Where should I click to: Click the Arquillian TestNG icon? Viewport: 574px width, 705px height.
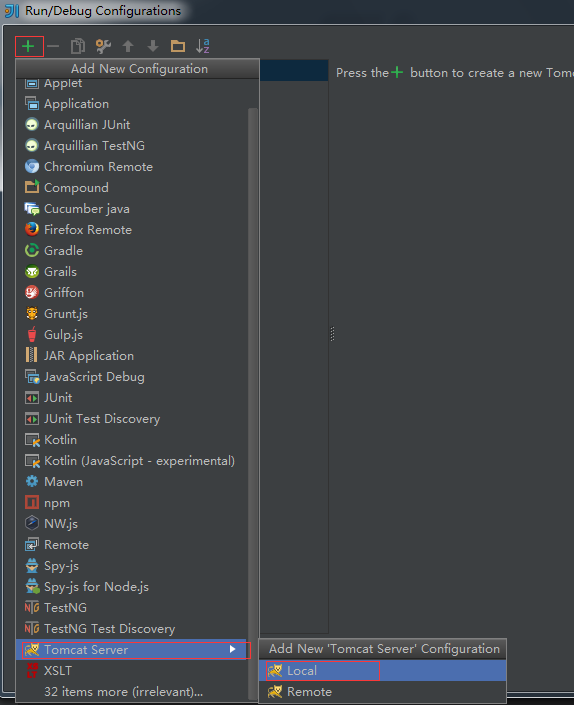(x=31, y=146)
